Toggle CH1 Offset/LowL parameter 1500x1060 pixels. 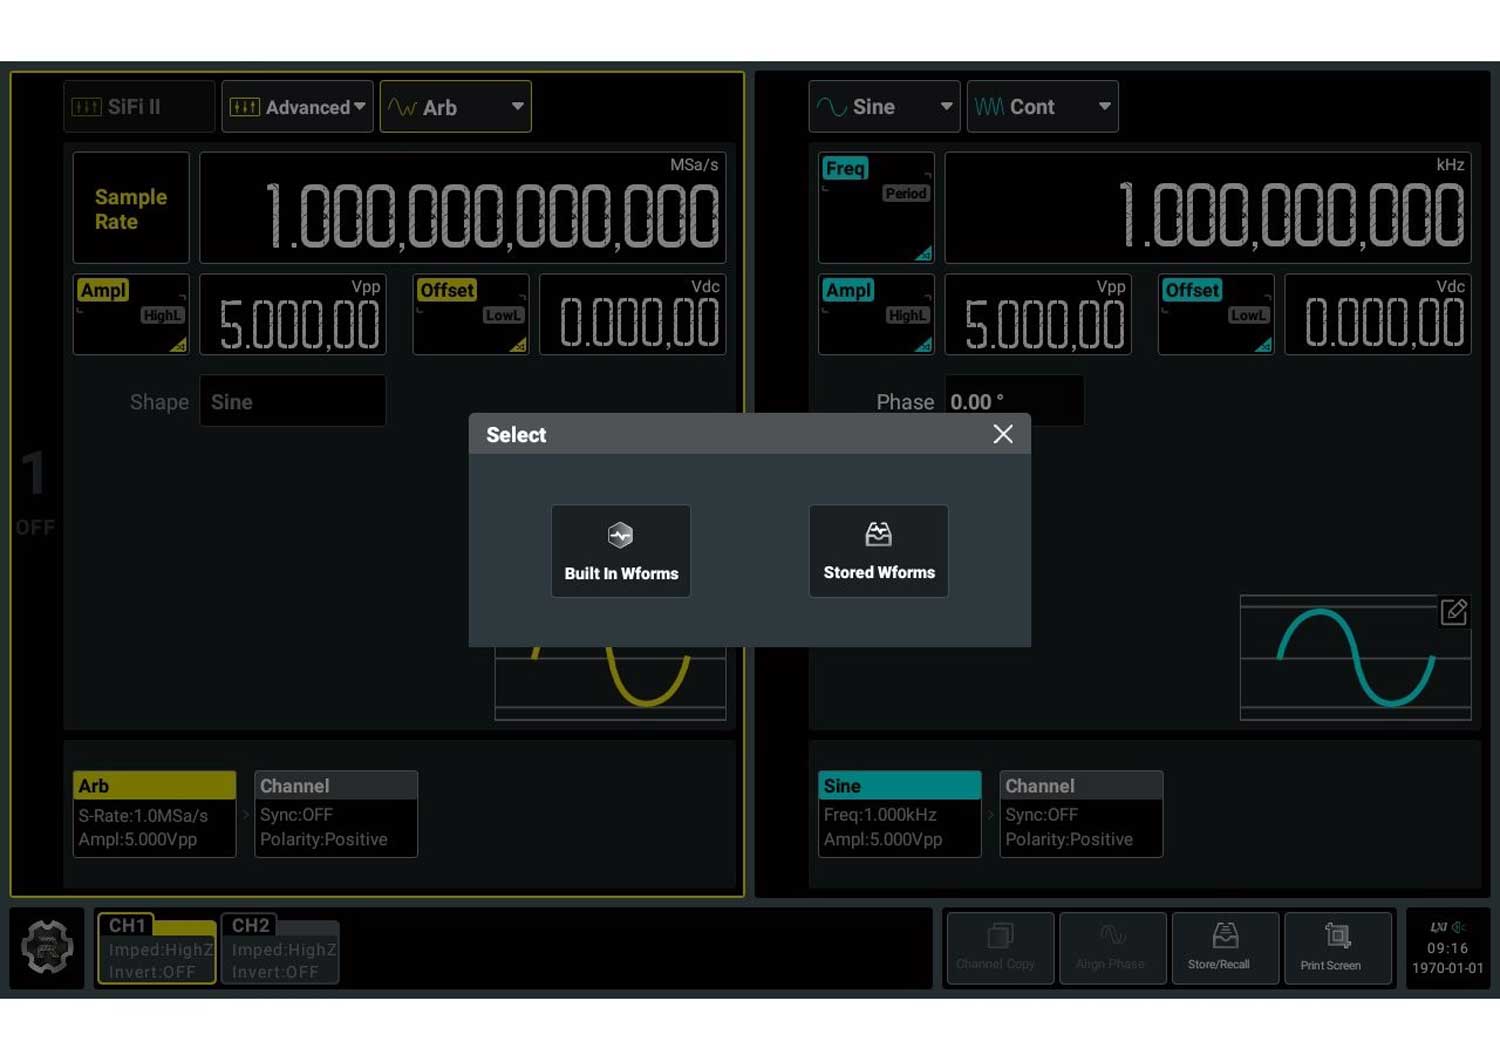(x=470, y=314)
